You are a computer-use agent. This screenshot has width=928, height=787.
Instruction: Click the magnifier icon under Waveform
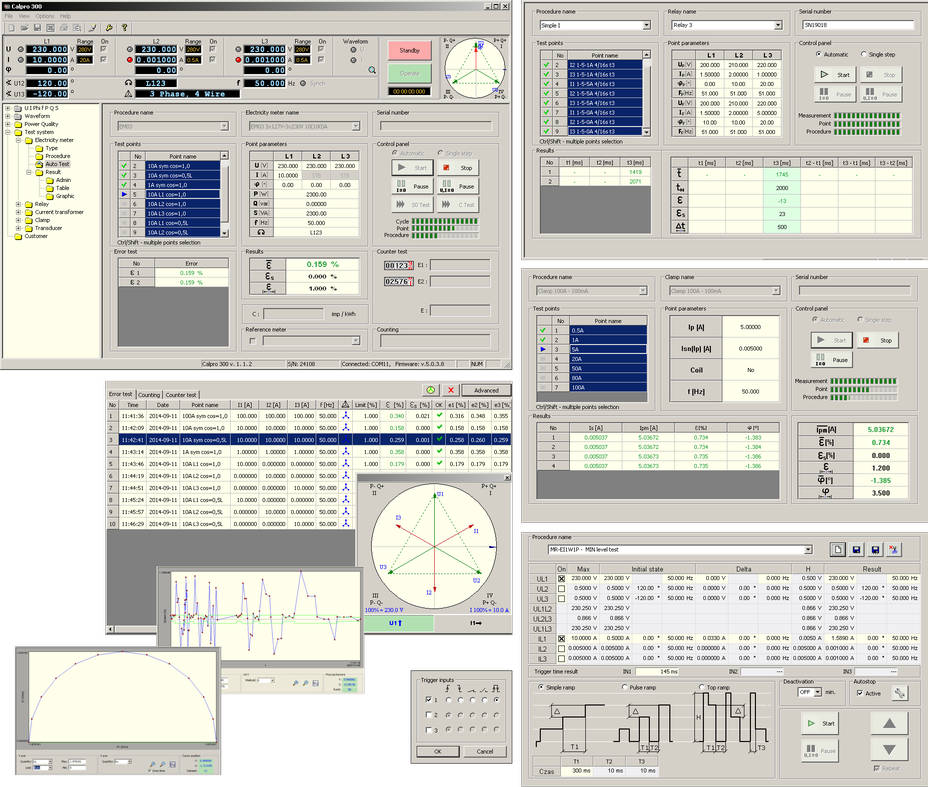tap(372, 70)
